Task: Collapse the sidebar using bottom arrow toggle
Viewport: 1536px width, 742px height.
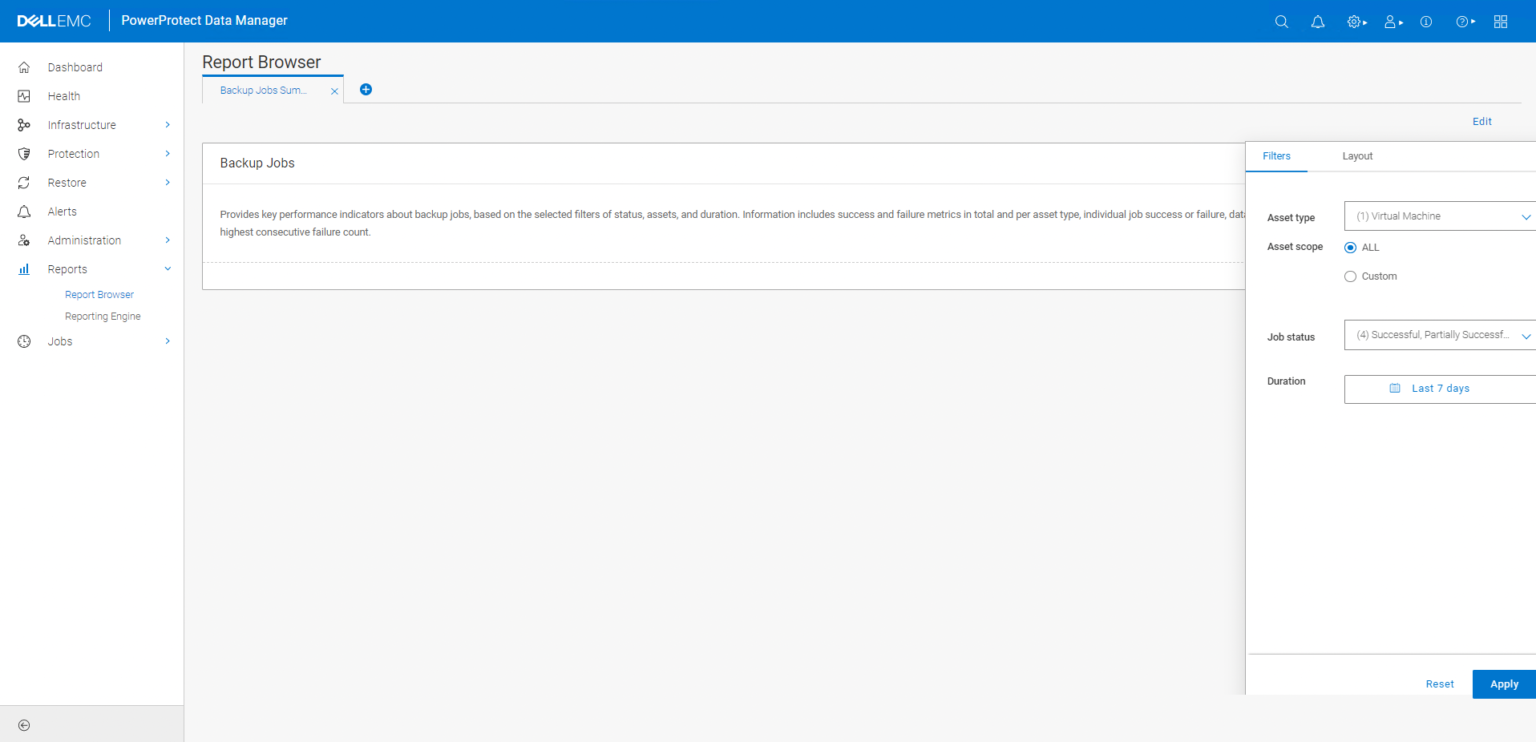Action: (23, 724)
